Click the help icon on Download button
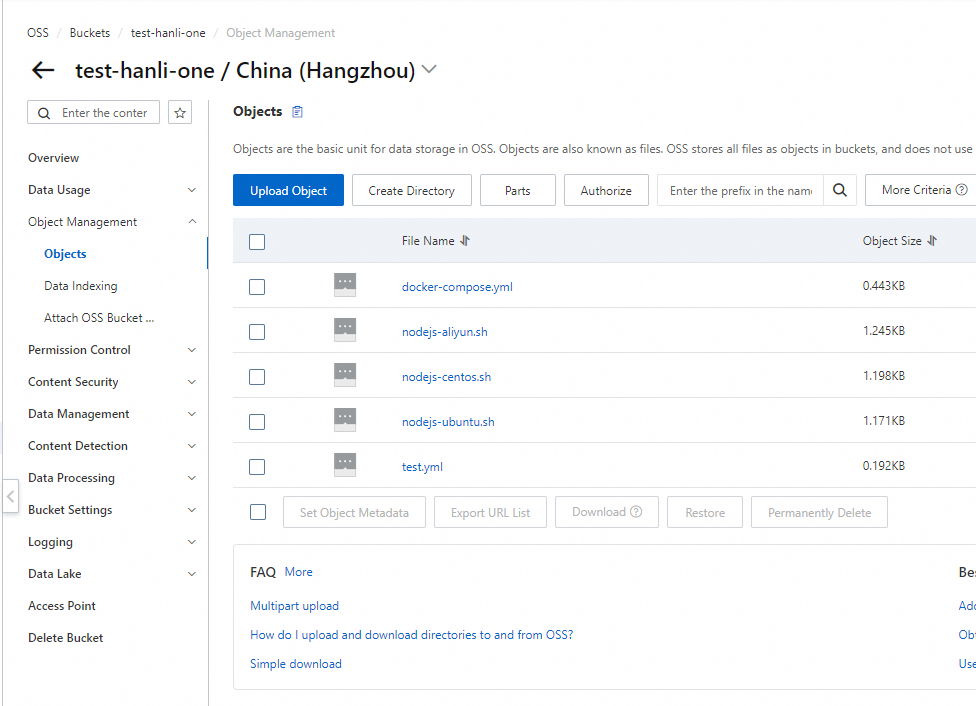 (x=636, y=512)
